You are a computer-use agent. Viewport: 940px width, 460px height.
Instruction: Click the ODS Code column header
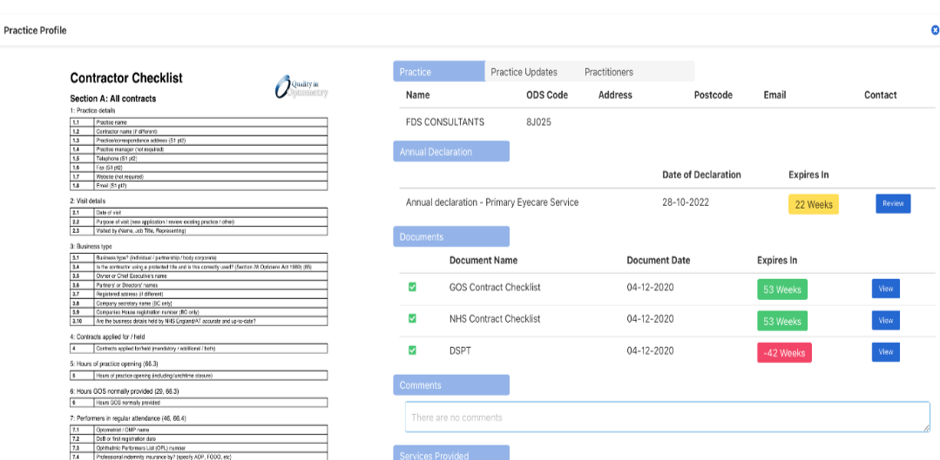pyautogui.click(x=547, y=95)
